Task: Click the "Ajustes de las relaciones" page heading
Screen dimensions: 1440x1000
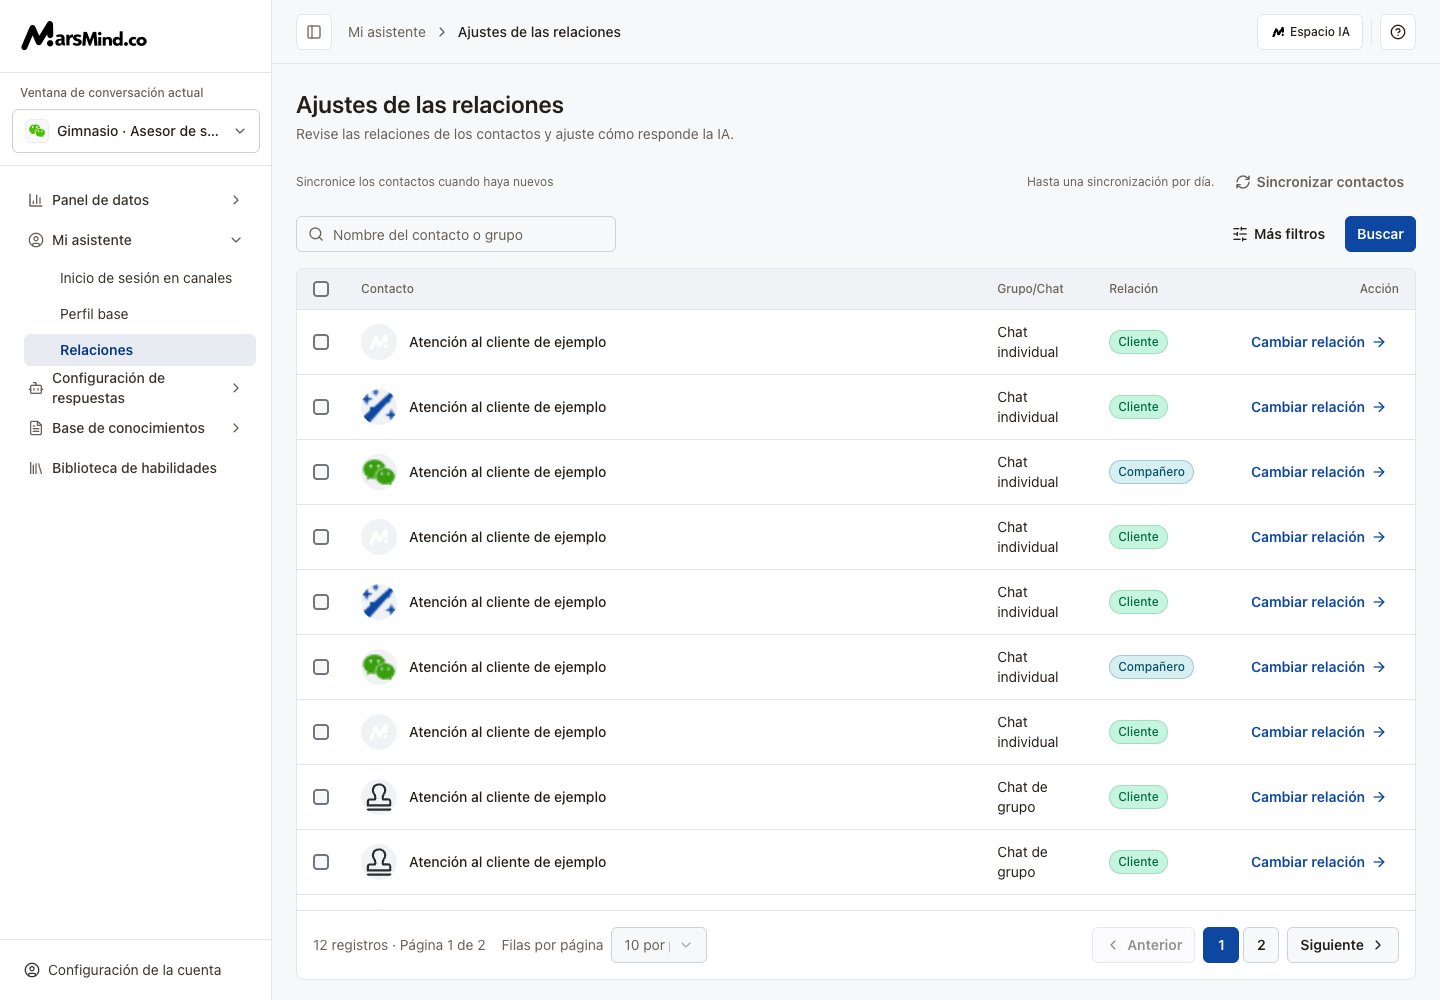Action: (x=430, y=105)
